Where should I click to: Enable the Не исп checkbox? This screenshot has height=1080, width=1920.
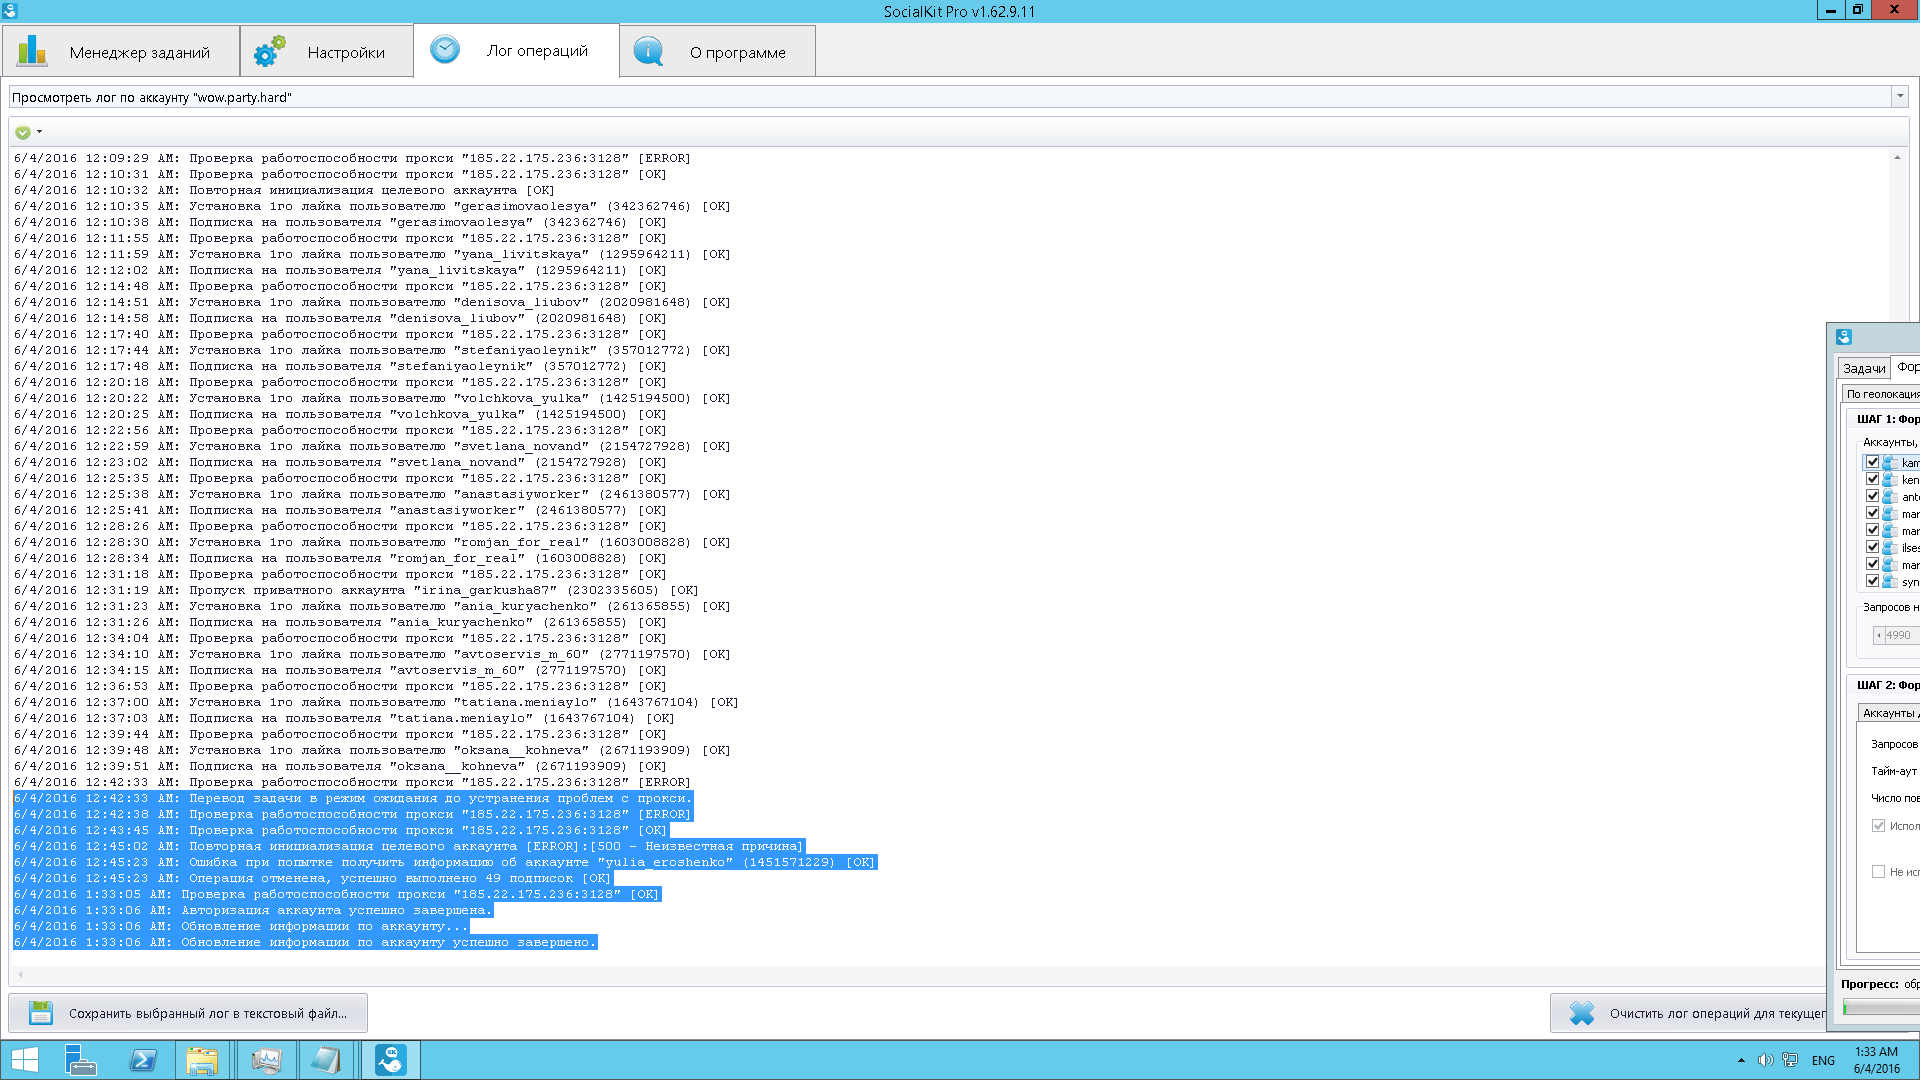[x=1878, y=872]
